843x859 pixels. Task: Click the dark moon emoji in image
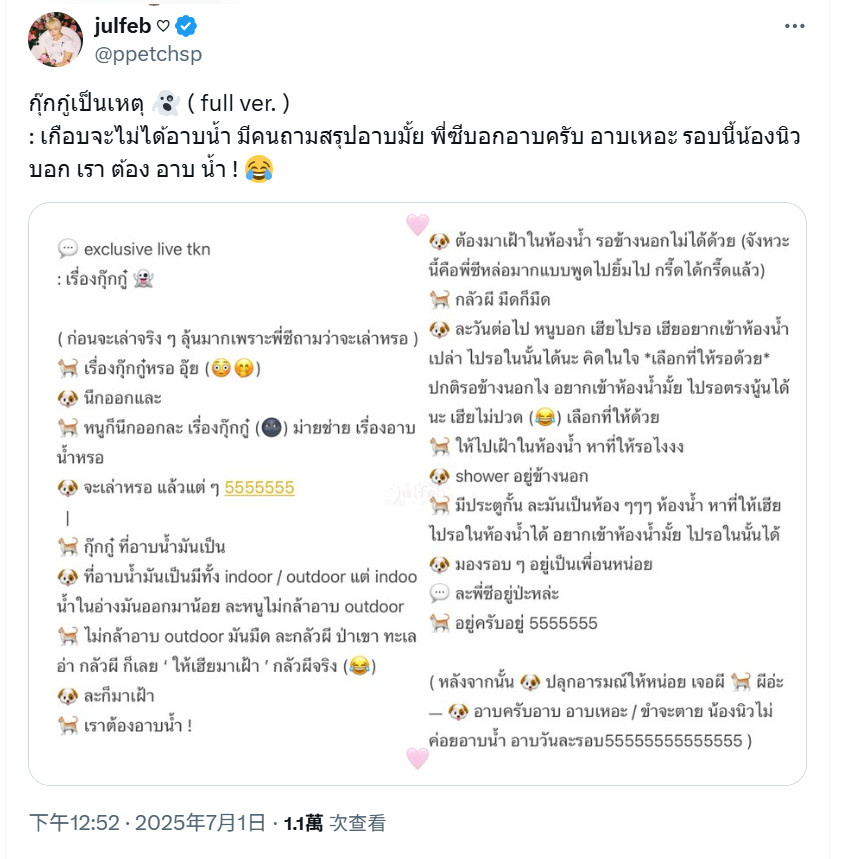click(272, 427)
